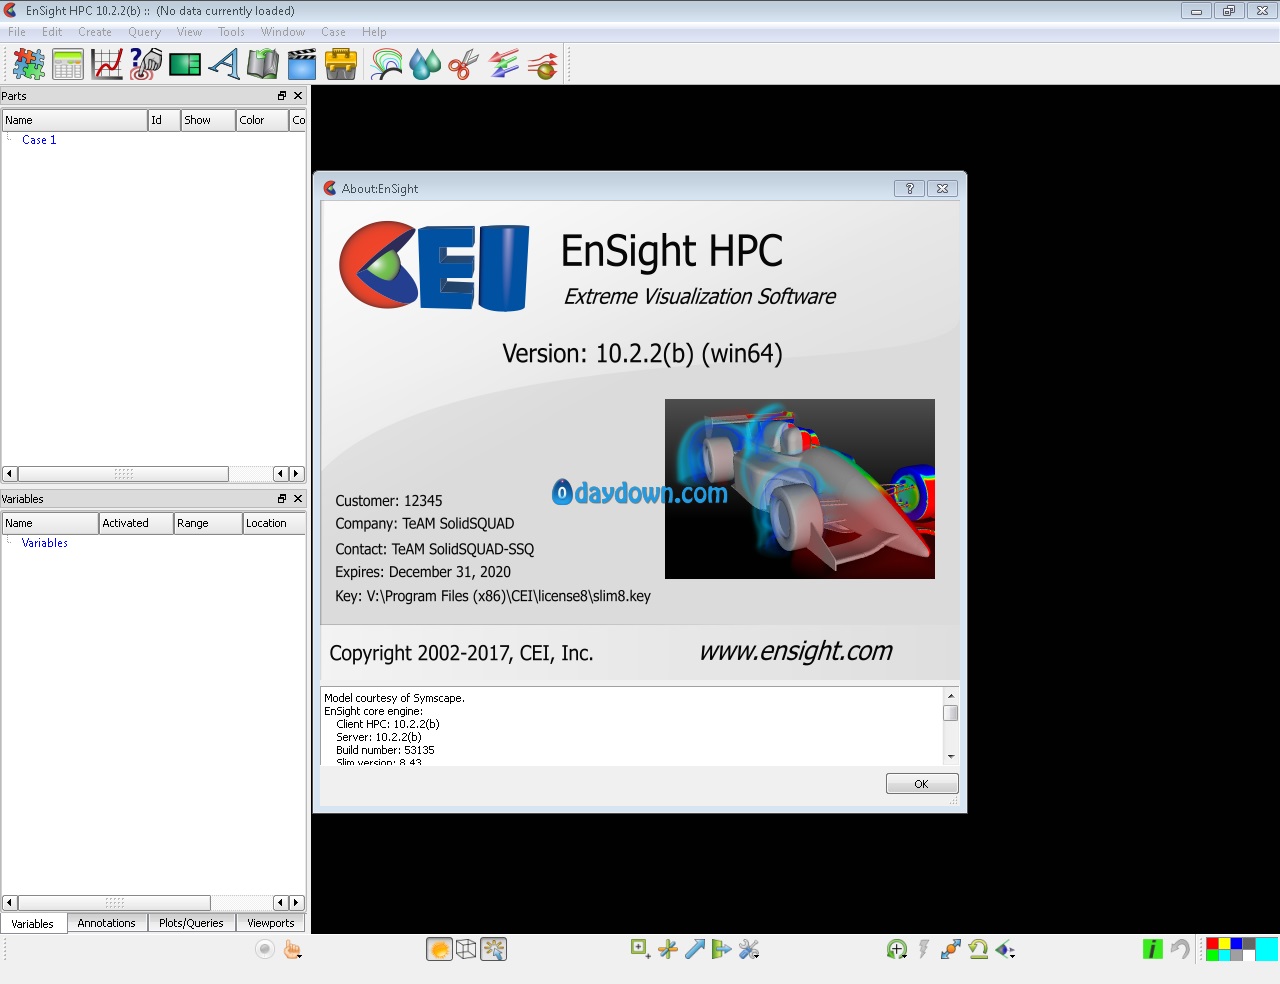
Task: Open the Parts feature puzzle icon
Action: 29,64
